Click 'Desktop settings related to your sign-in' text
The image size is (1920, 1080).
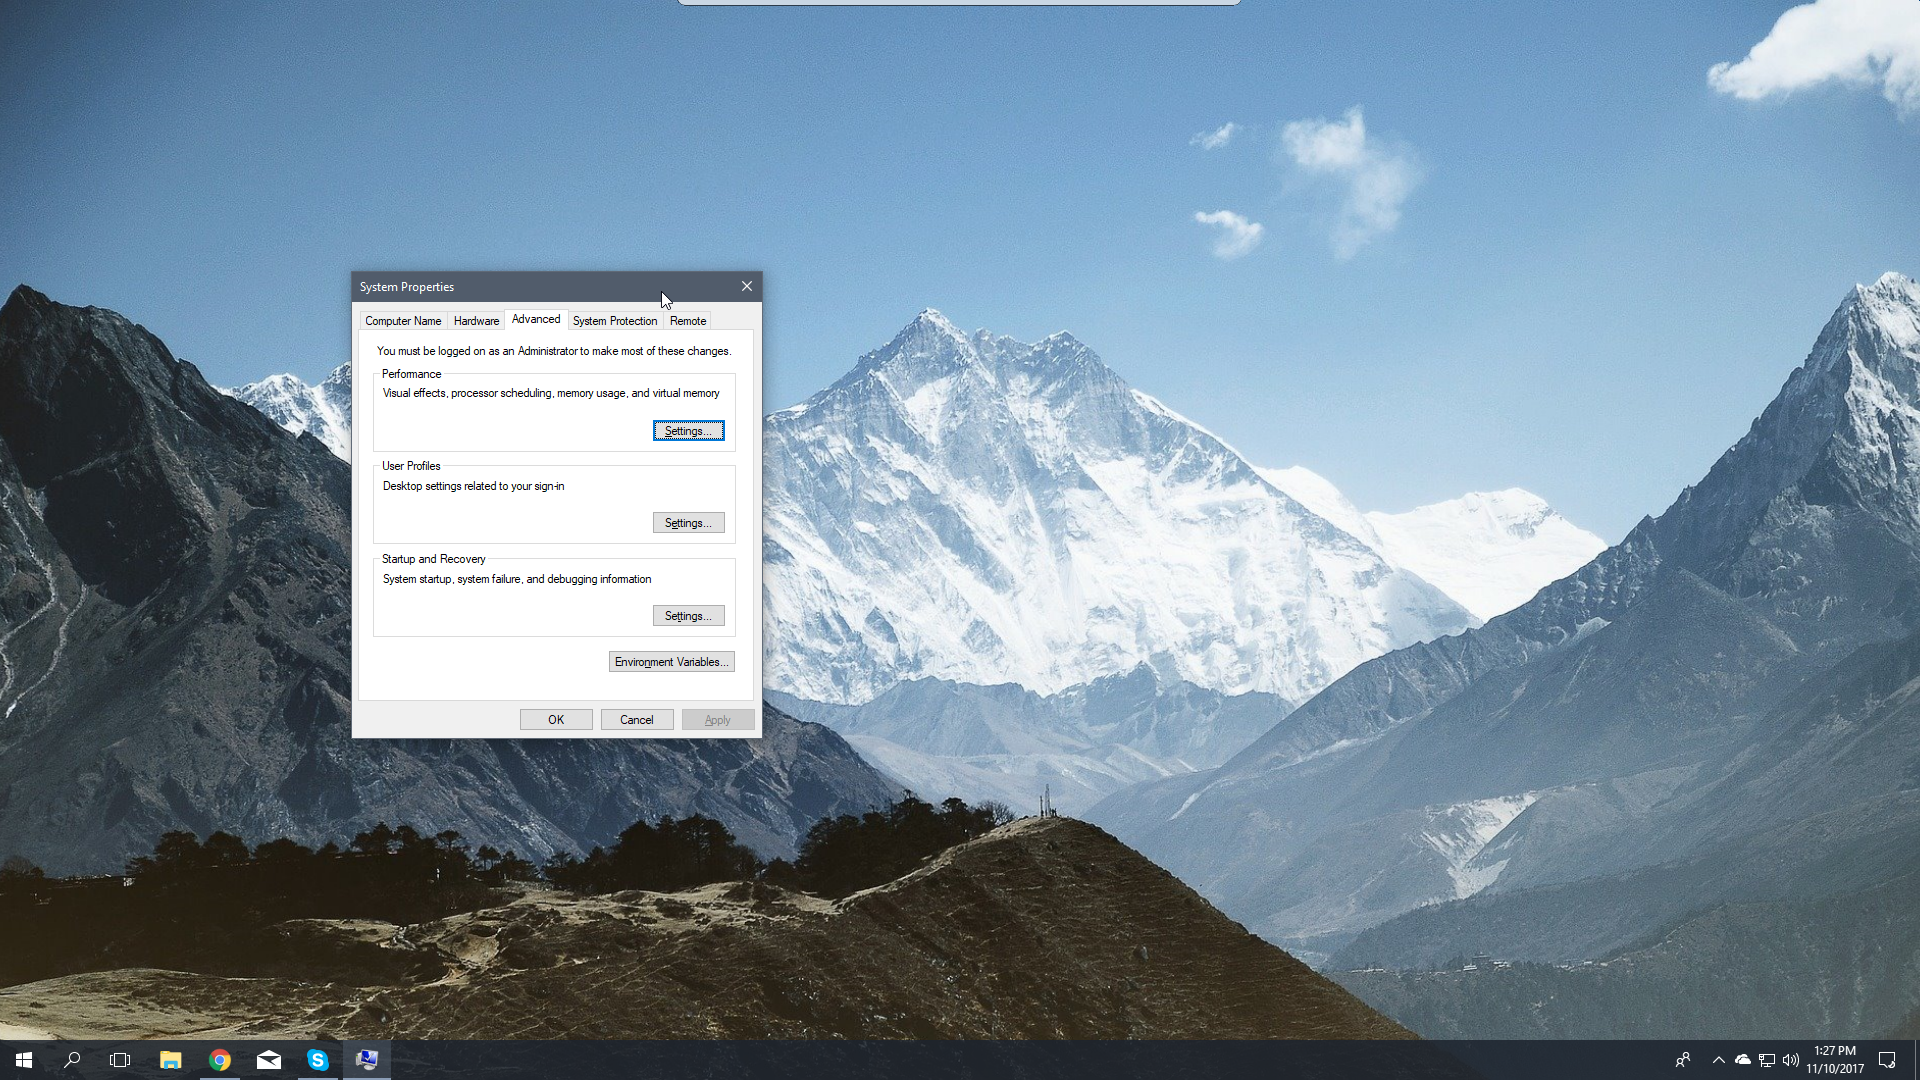(474, 486)
